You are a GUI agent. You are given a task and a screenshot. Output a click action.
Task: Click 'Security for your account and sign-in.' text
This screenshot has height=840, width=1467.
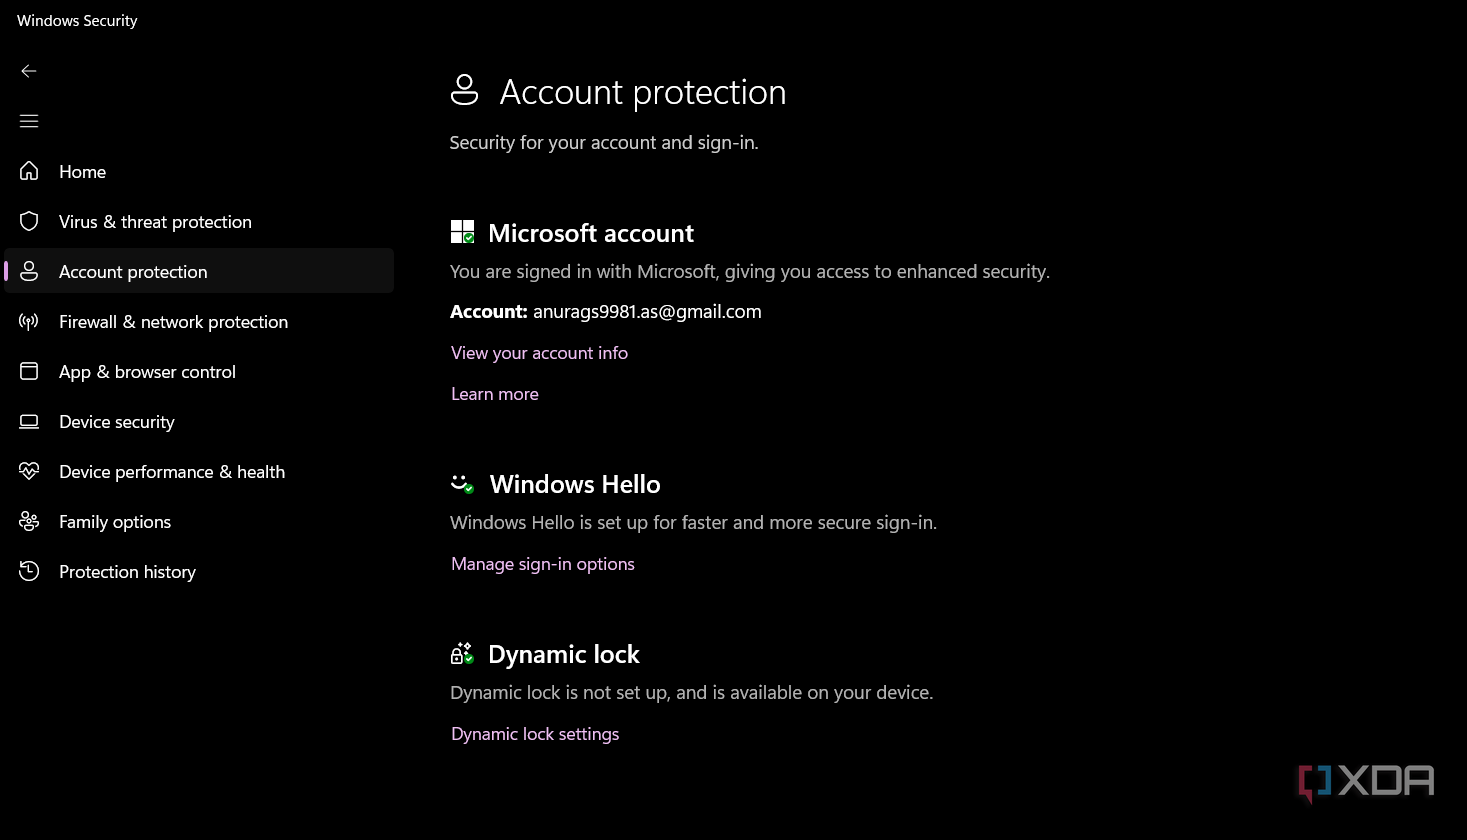click(x=604, y=143)
